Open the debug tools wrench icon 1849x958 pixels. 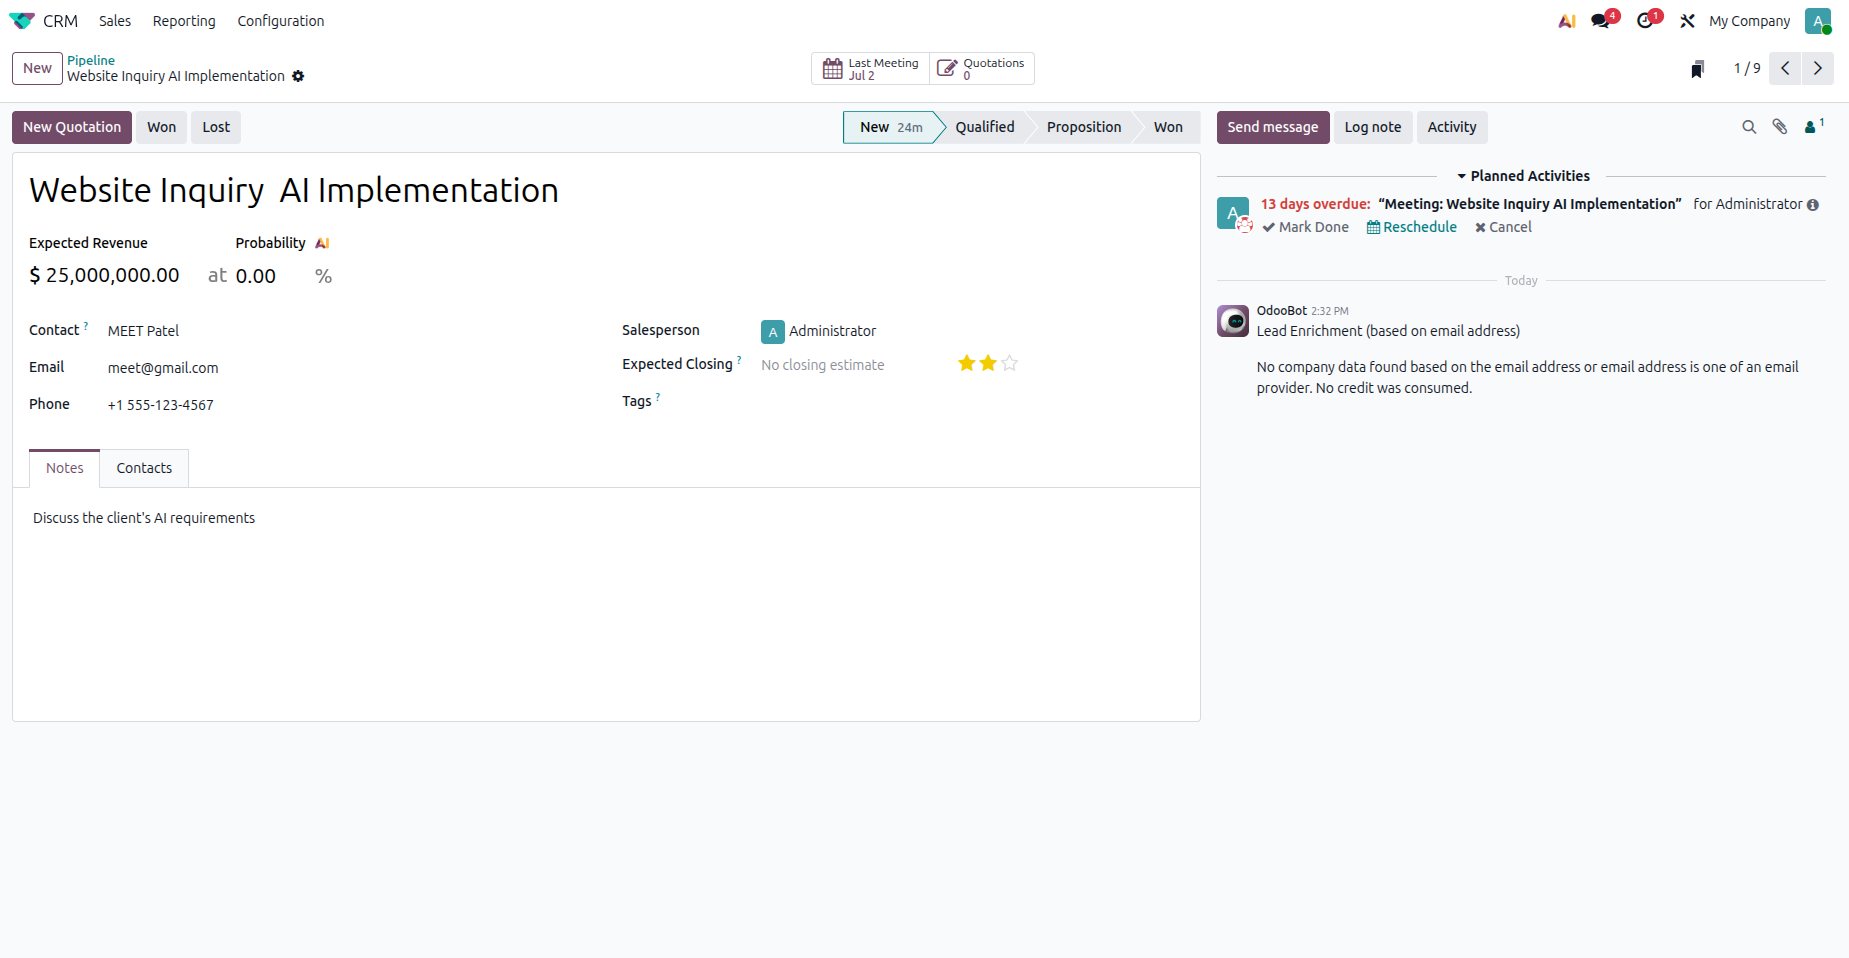point(1687,21)
